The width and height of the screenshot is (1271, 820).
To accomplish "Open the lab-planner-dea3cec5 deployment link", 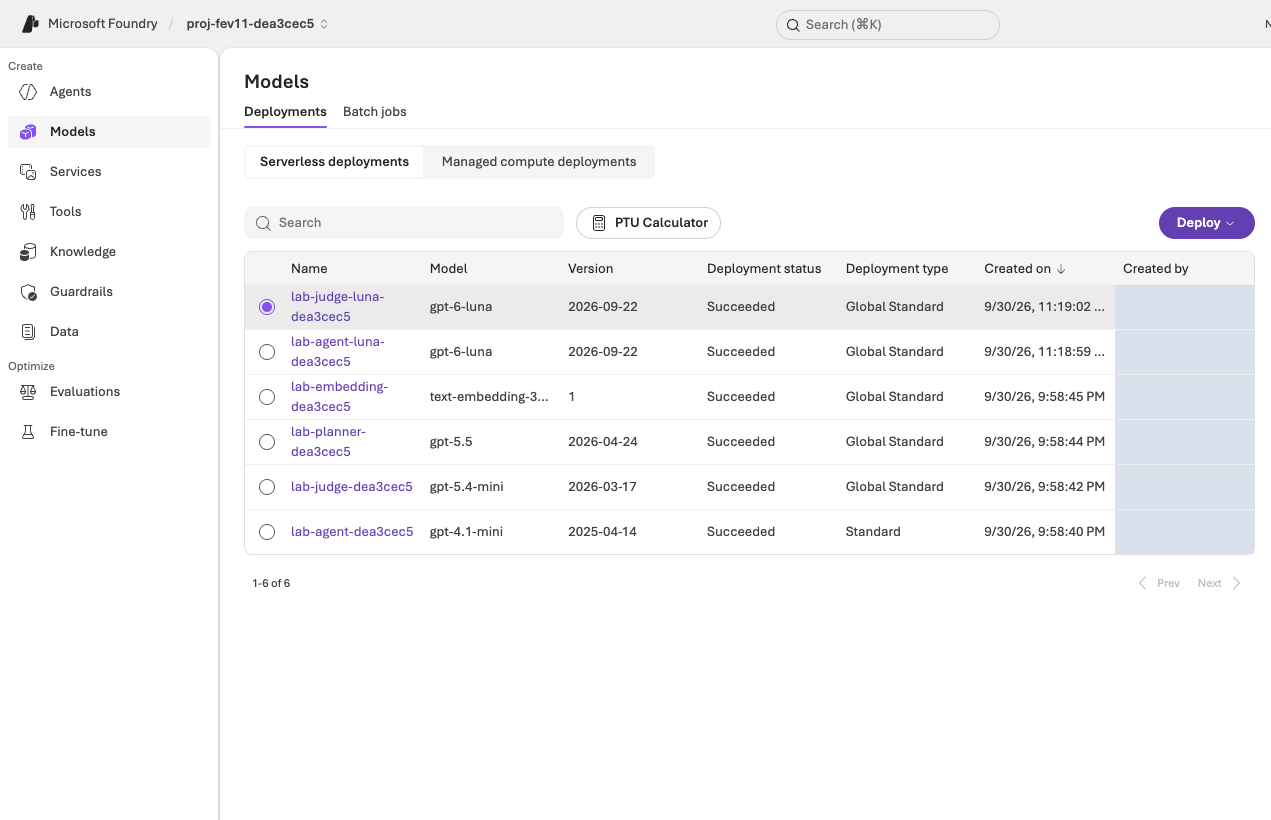I will [x=328, y=442].
